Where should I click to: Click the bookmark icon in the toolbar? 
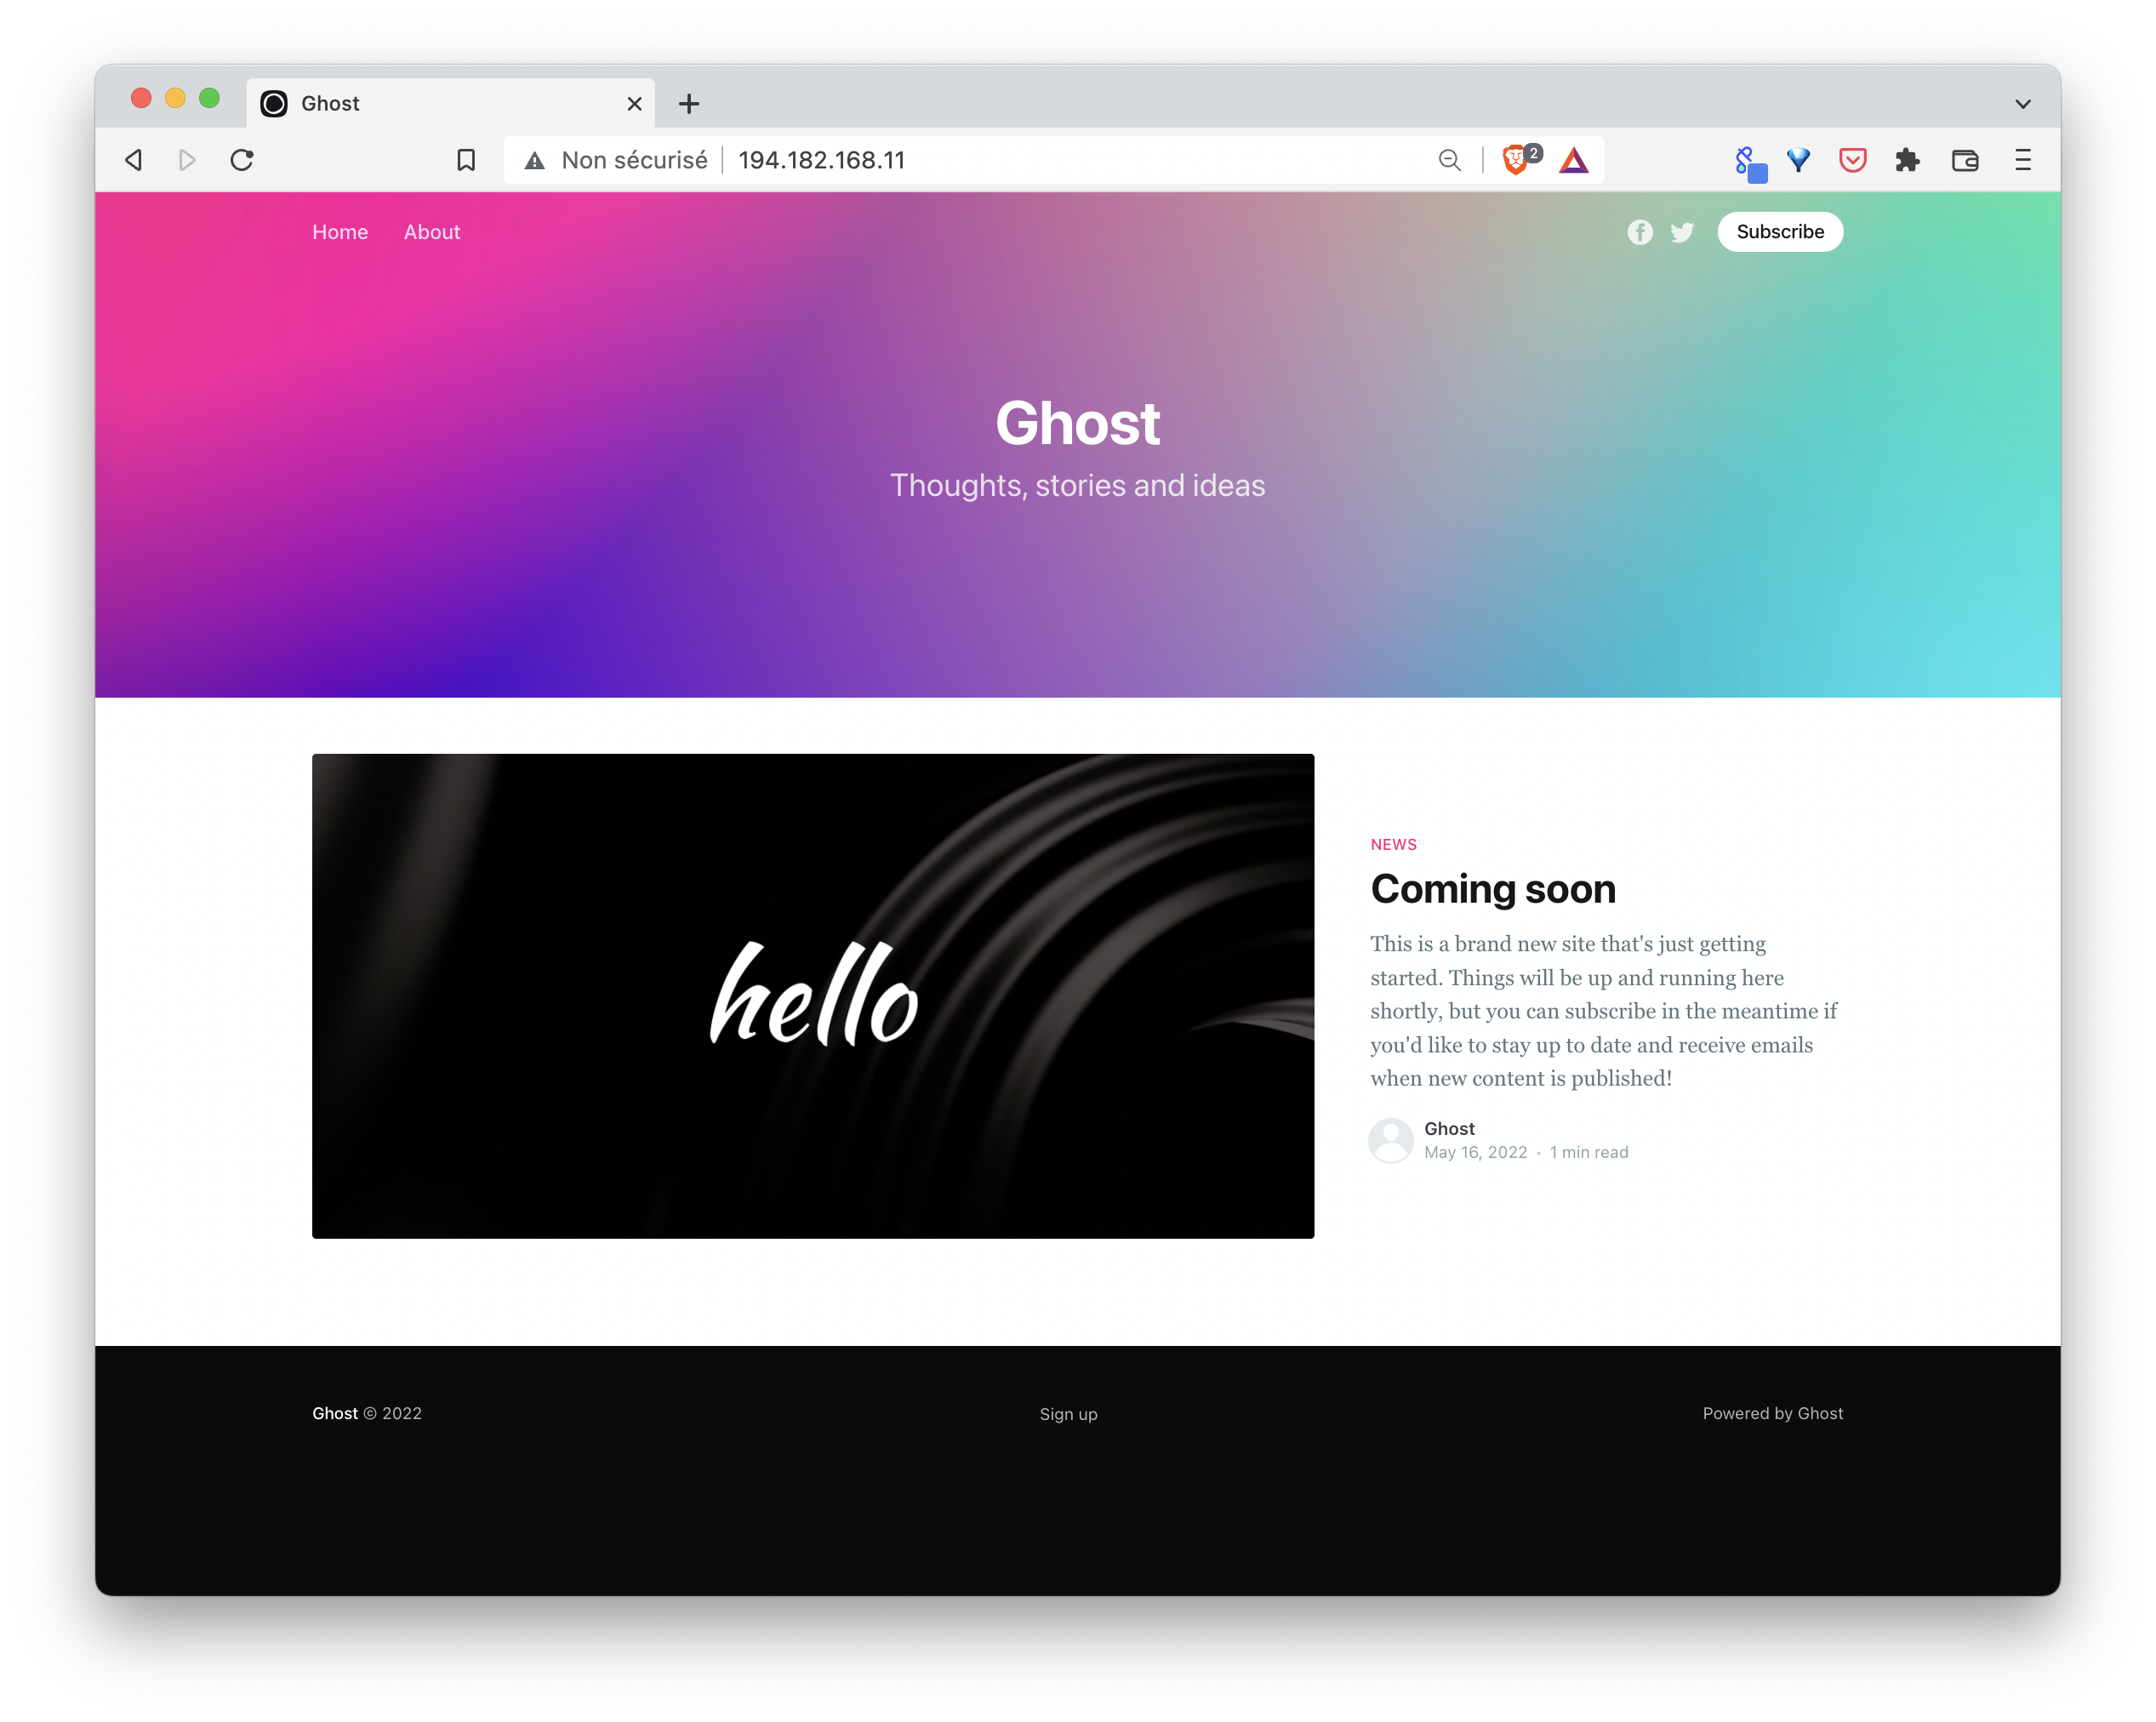[464, 160]
